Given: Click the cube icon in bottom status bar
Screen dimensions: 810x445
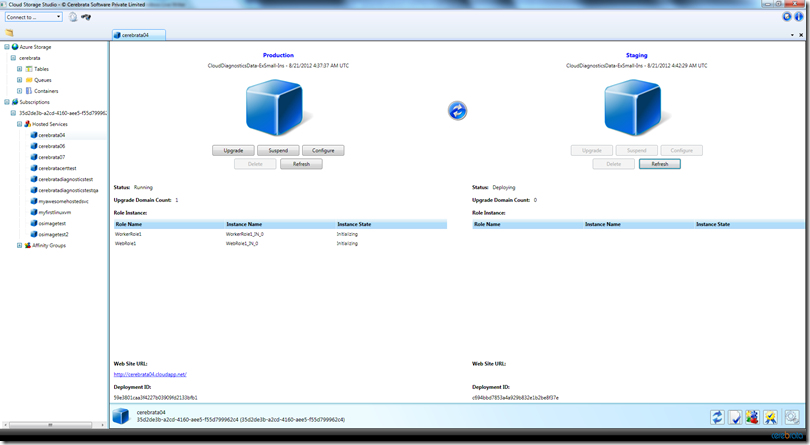Looking at the screenshot, I should click(121, 416).
